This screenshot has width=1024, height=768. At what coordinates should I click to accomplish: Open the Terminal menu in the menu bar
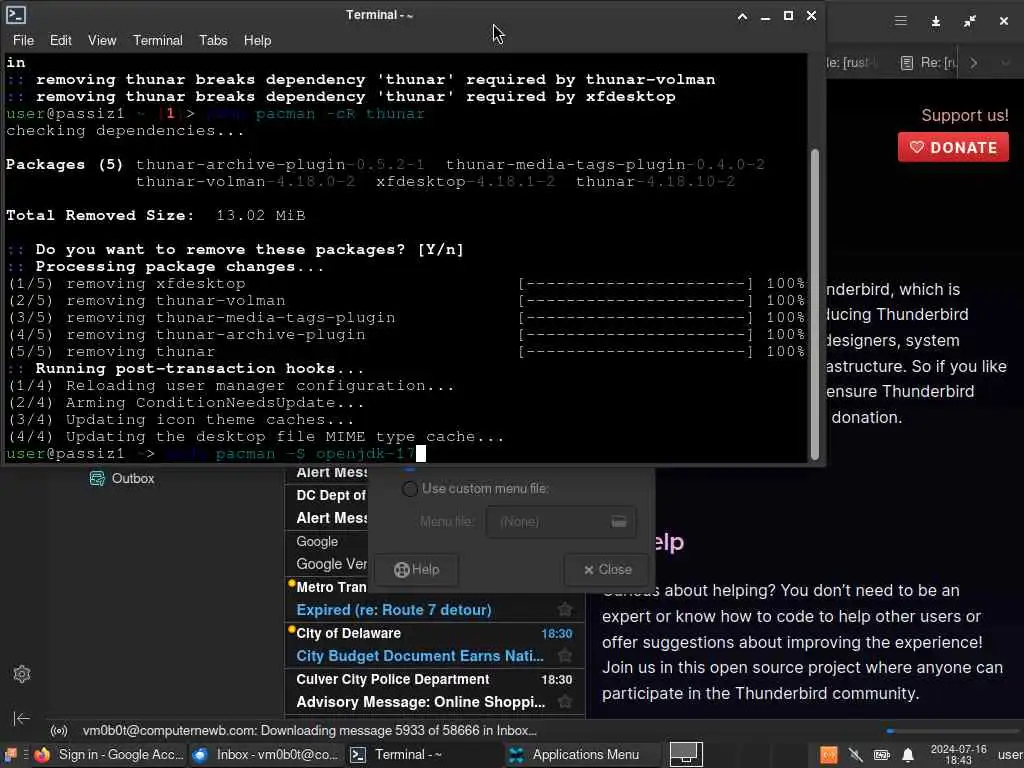(157, 40)
